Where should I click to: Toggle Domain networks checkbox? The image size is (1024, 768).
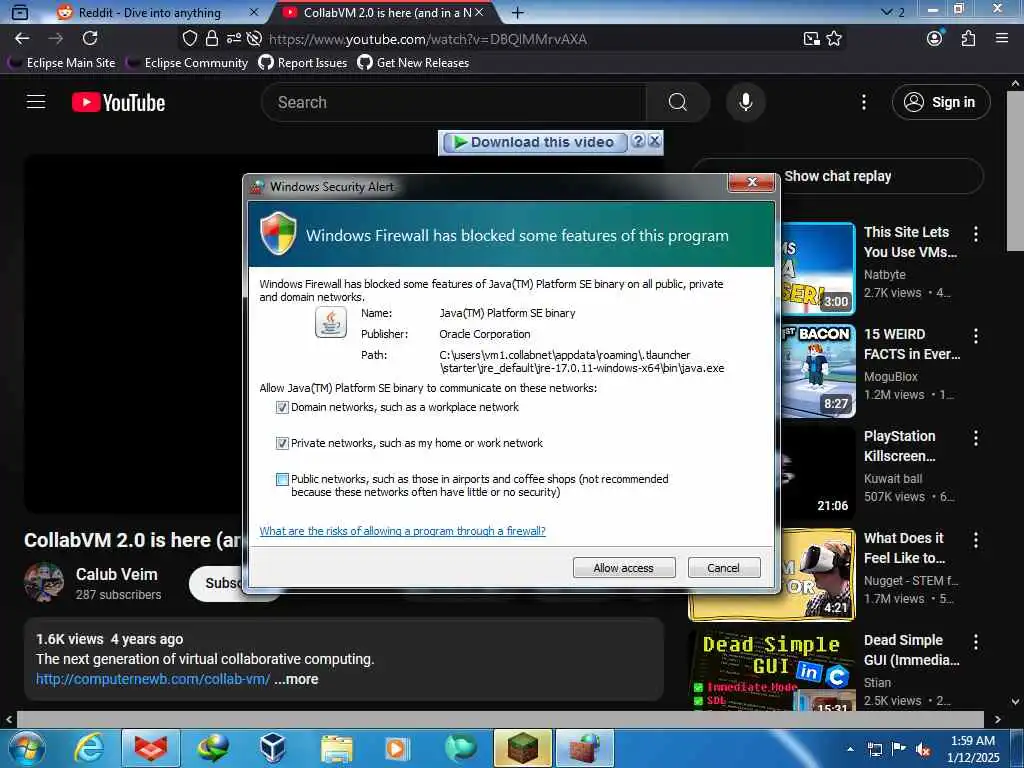(x=282, y=408)
